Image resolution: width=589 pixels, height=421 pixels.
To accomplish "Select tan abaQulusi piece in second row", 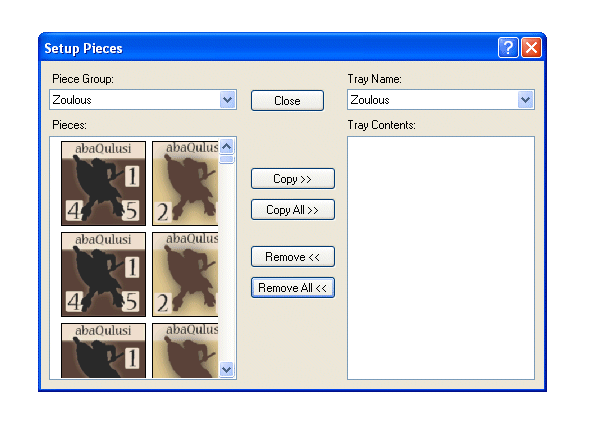I will tap(185, 275).
